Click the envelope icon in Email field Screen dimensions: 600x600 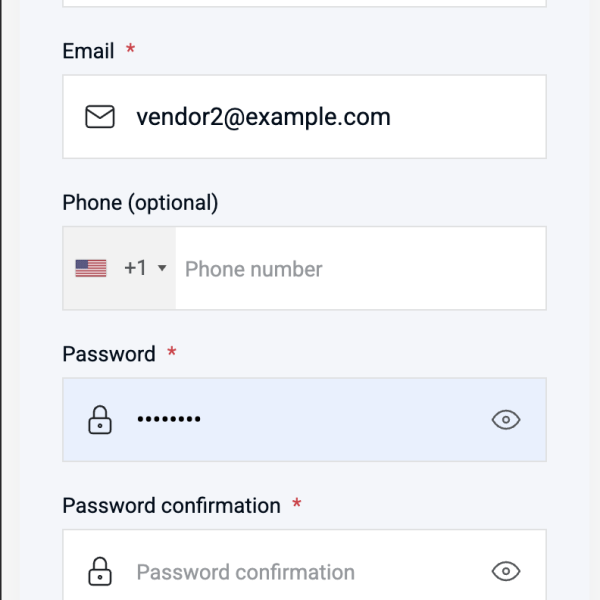pyautogui.click(x=99, y=117)
